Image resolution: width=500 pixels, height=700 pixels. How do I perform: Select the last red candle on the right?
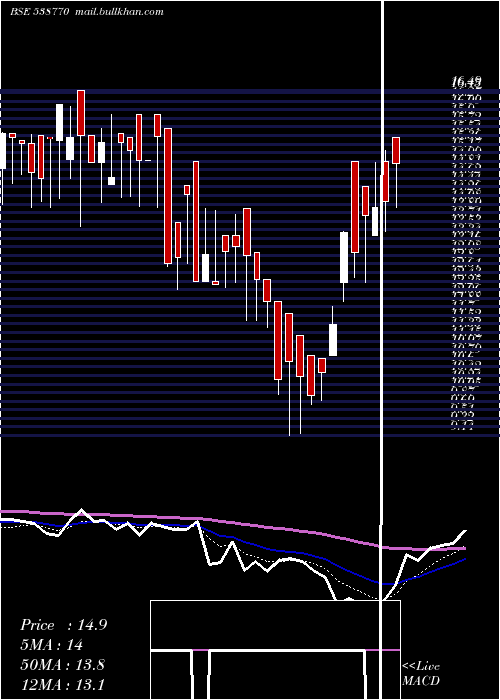pyautogui.click(x=396, y=150)
